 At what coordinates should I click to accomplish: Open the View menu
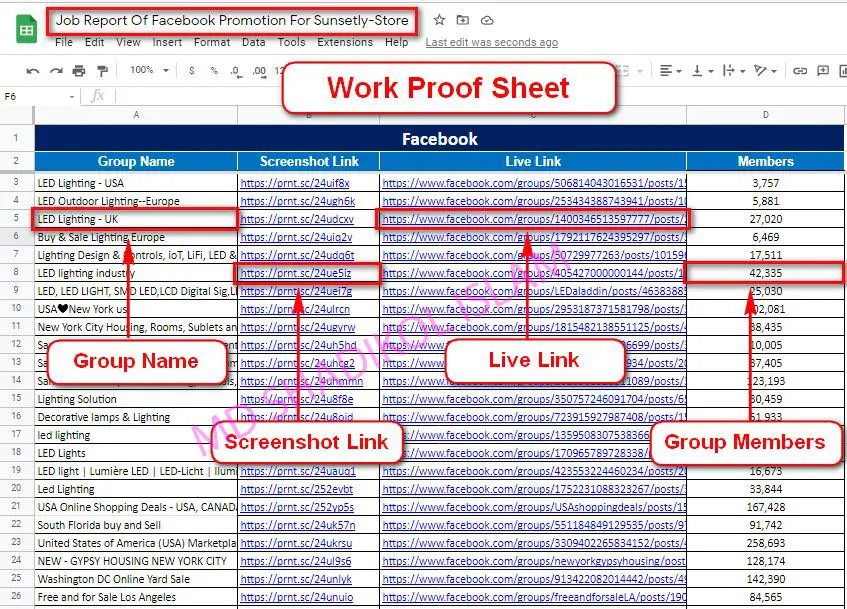128,42
